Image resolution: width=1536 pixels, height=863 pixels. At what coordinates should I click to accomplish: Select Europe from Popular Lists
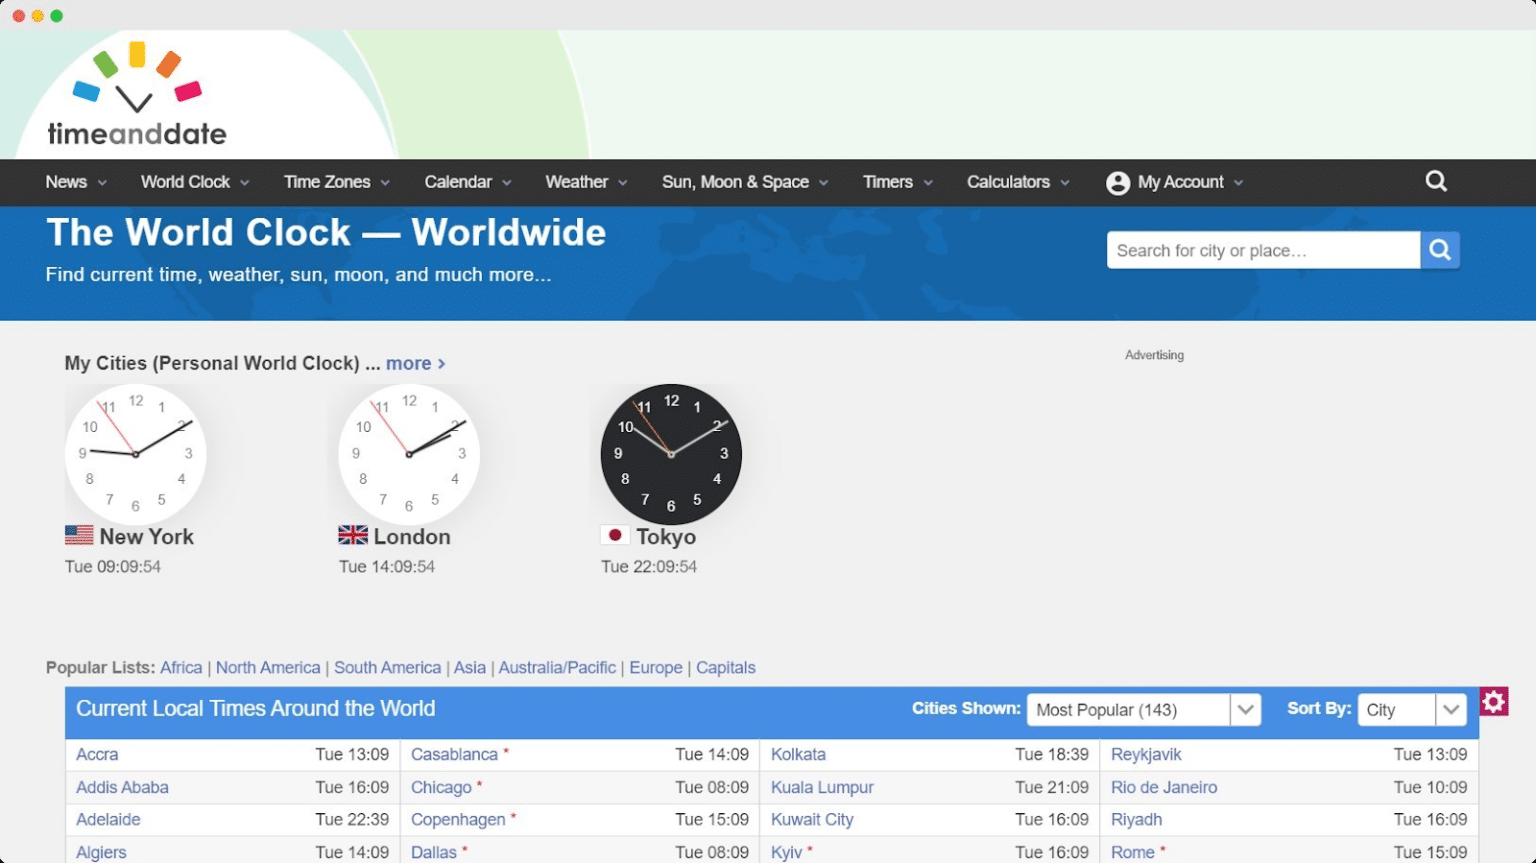point(655,667)
